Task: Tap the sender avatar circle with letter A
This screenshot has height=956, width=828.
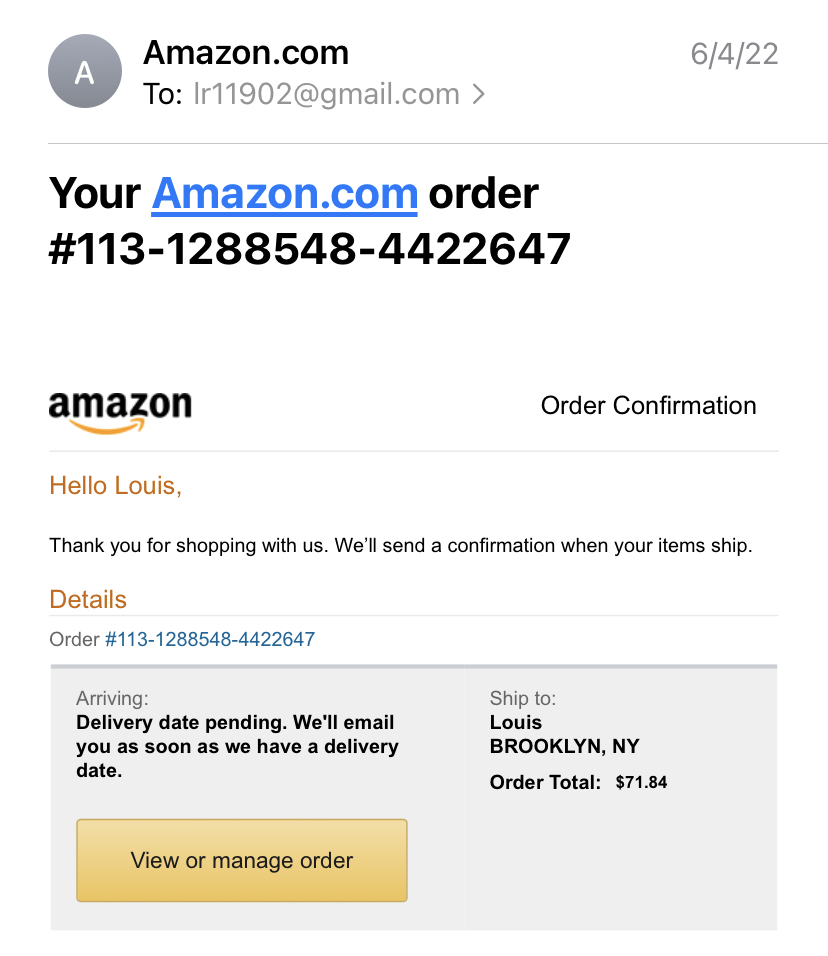Action: pyautogui.click(x=85, y=73)
